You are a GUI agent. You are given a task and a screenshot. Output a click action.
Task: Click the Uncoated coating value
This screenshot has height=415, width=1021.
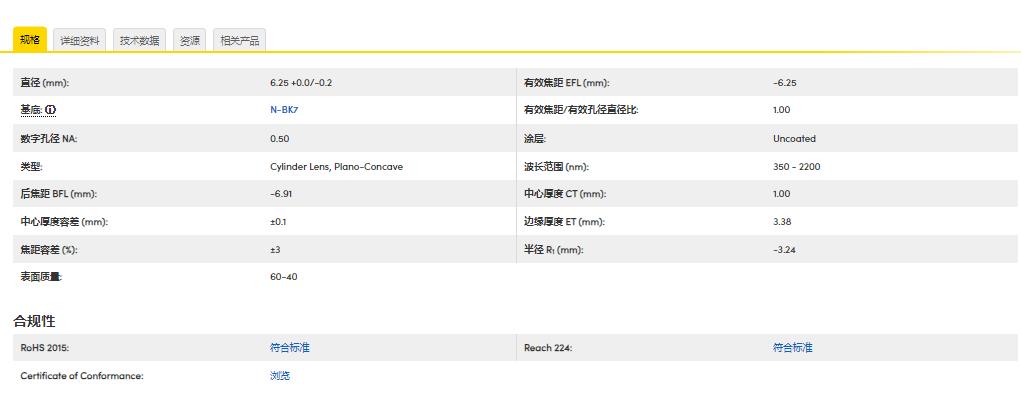(794, 138)
